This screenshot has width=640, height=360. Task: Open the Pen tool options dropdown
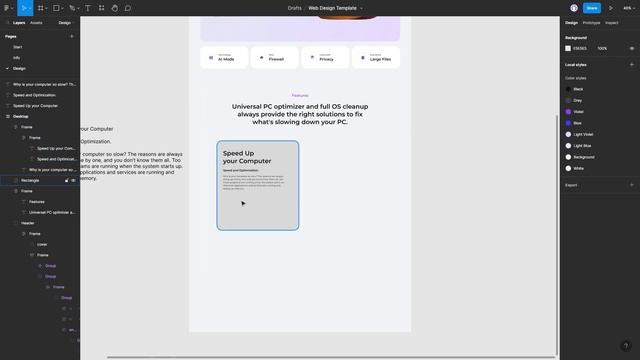point(78,8)
